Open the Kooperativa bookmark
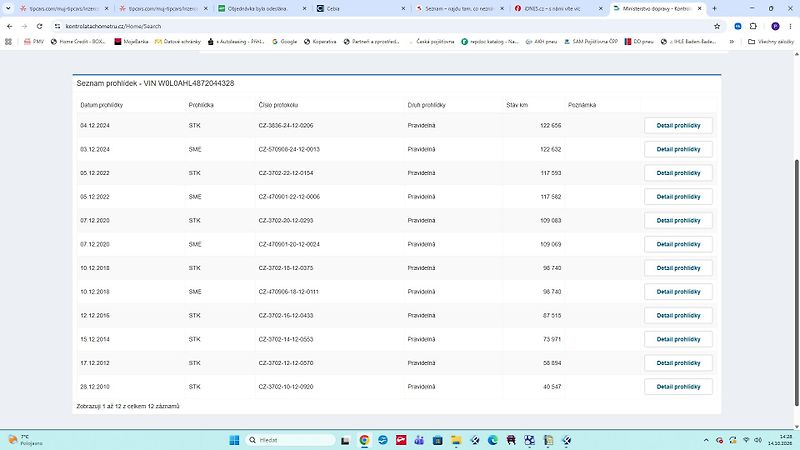This screenshot has height=450, width=800. (320, 42)
